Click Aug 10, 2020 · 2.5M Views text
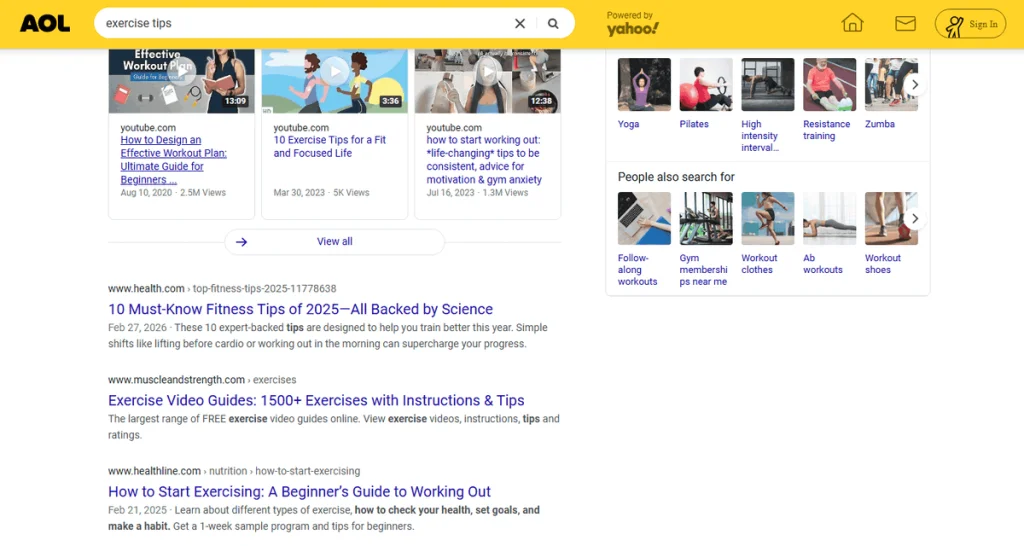Viewport: 1024px width, 546px height. [173, 193]
